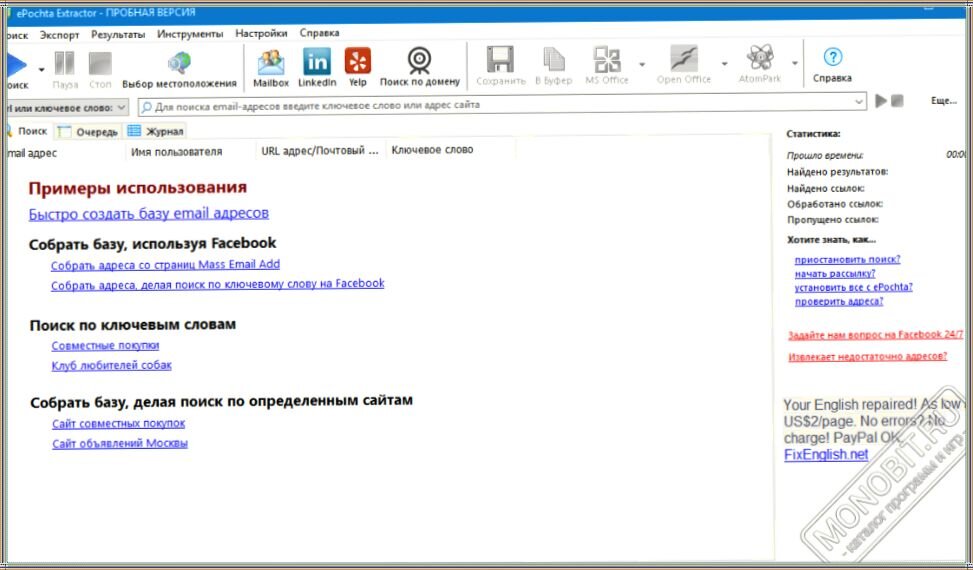Select the LinkedIn search icon

click(x=317, y=61)
